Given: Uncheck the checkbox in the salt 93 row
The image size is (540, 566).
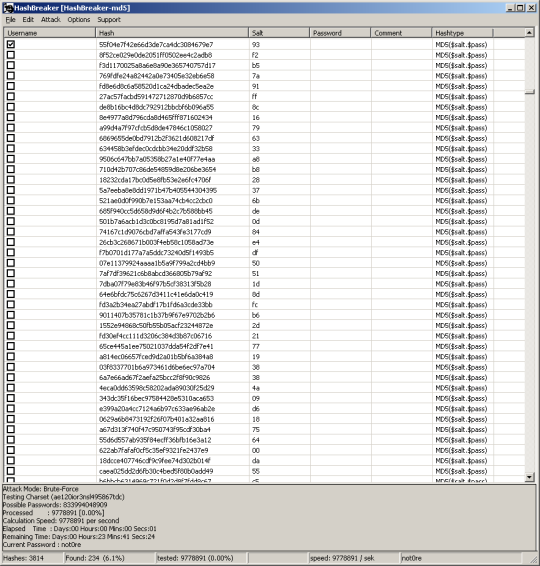Looking at the screenshot, I should pyautogui.click(x=11, y=44).
